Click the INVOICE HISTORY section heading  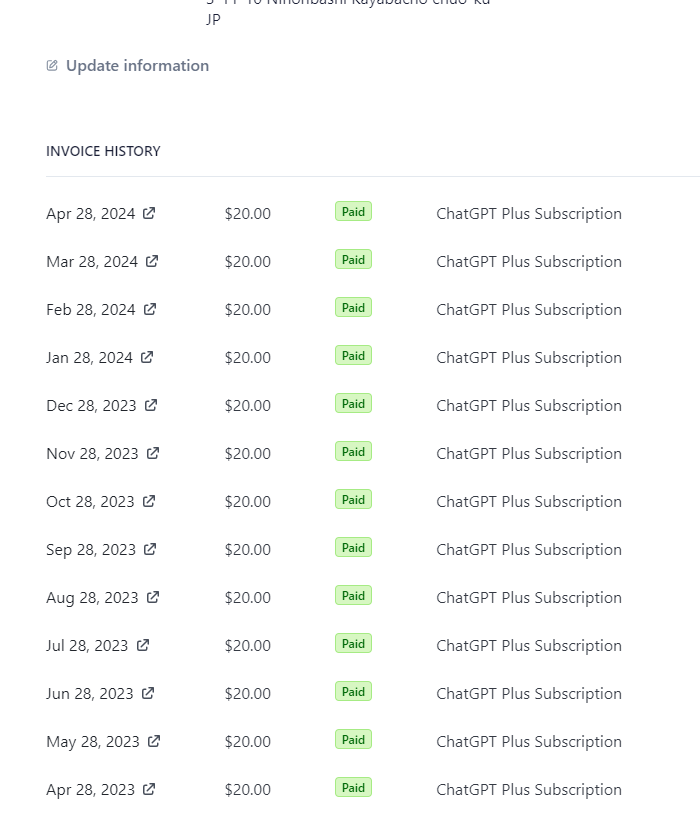point(103,151)
